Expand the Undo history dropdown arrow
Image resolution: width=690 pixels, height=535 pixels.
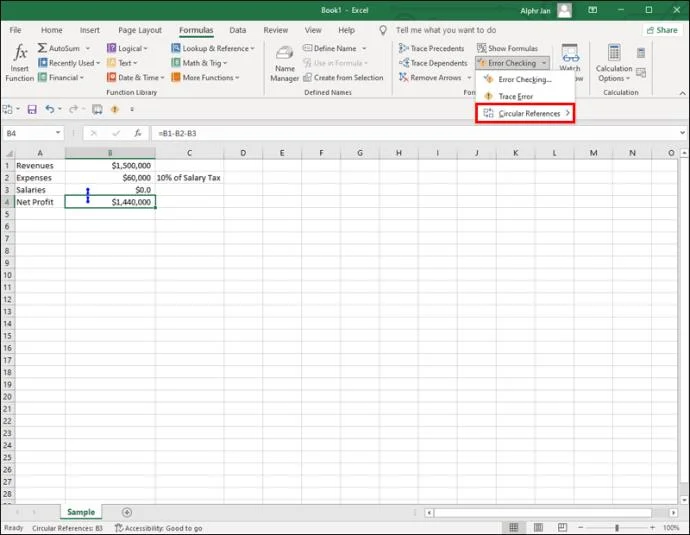60,109
